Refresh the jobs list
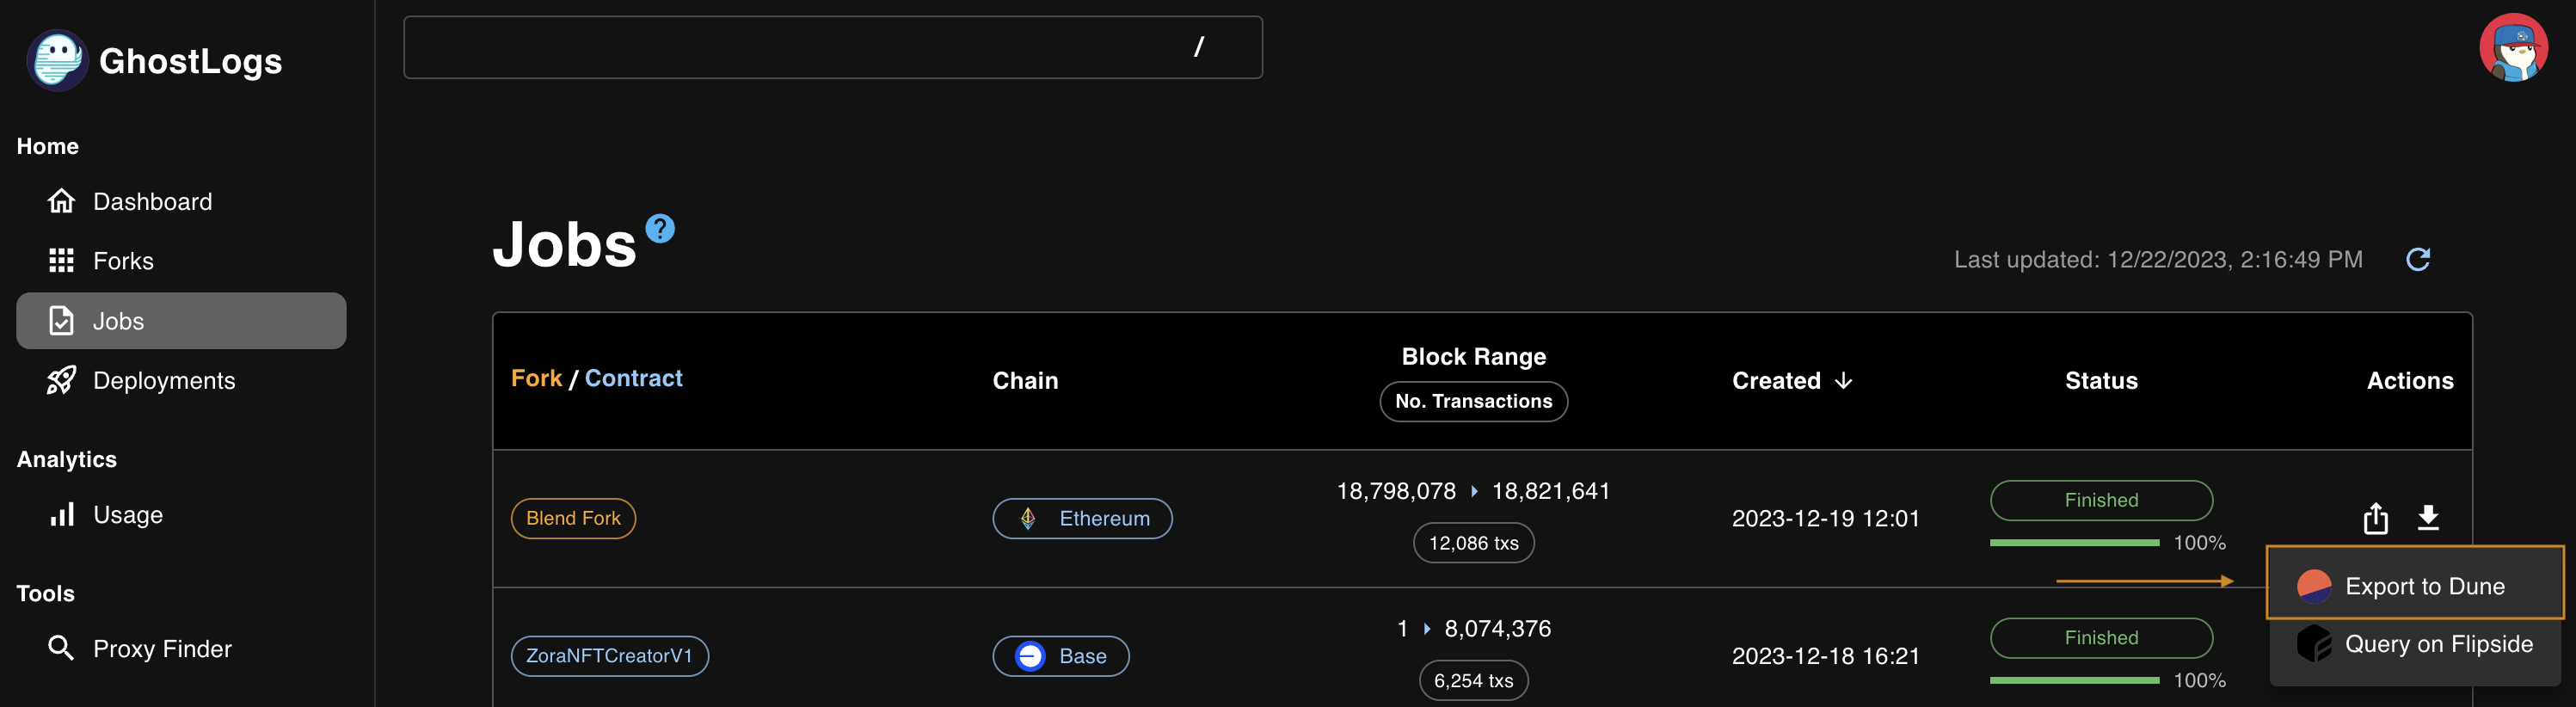 click(2418, 260)
